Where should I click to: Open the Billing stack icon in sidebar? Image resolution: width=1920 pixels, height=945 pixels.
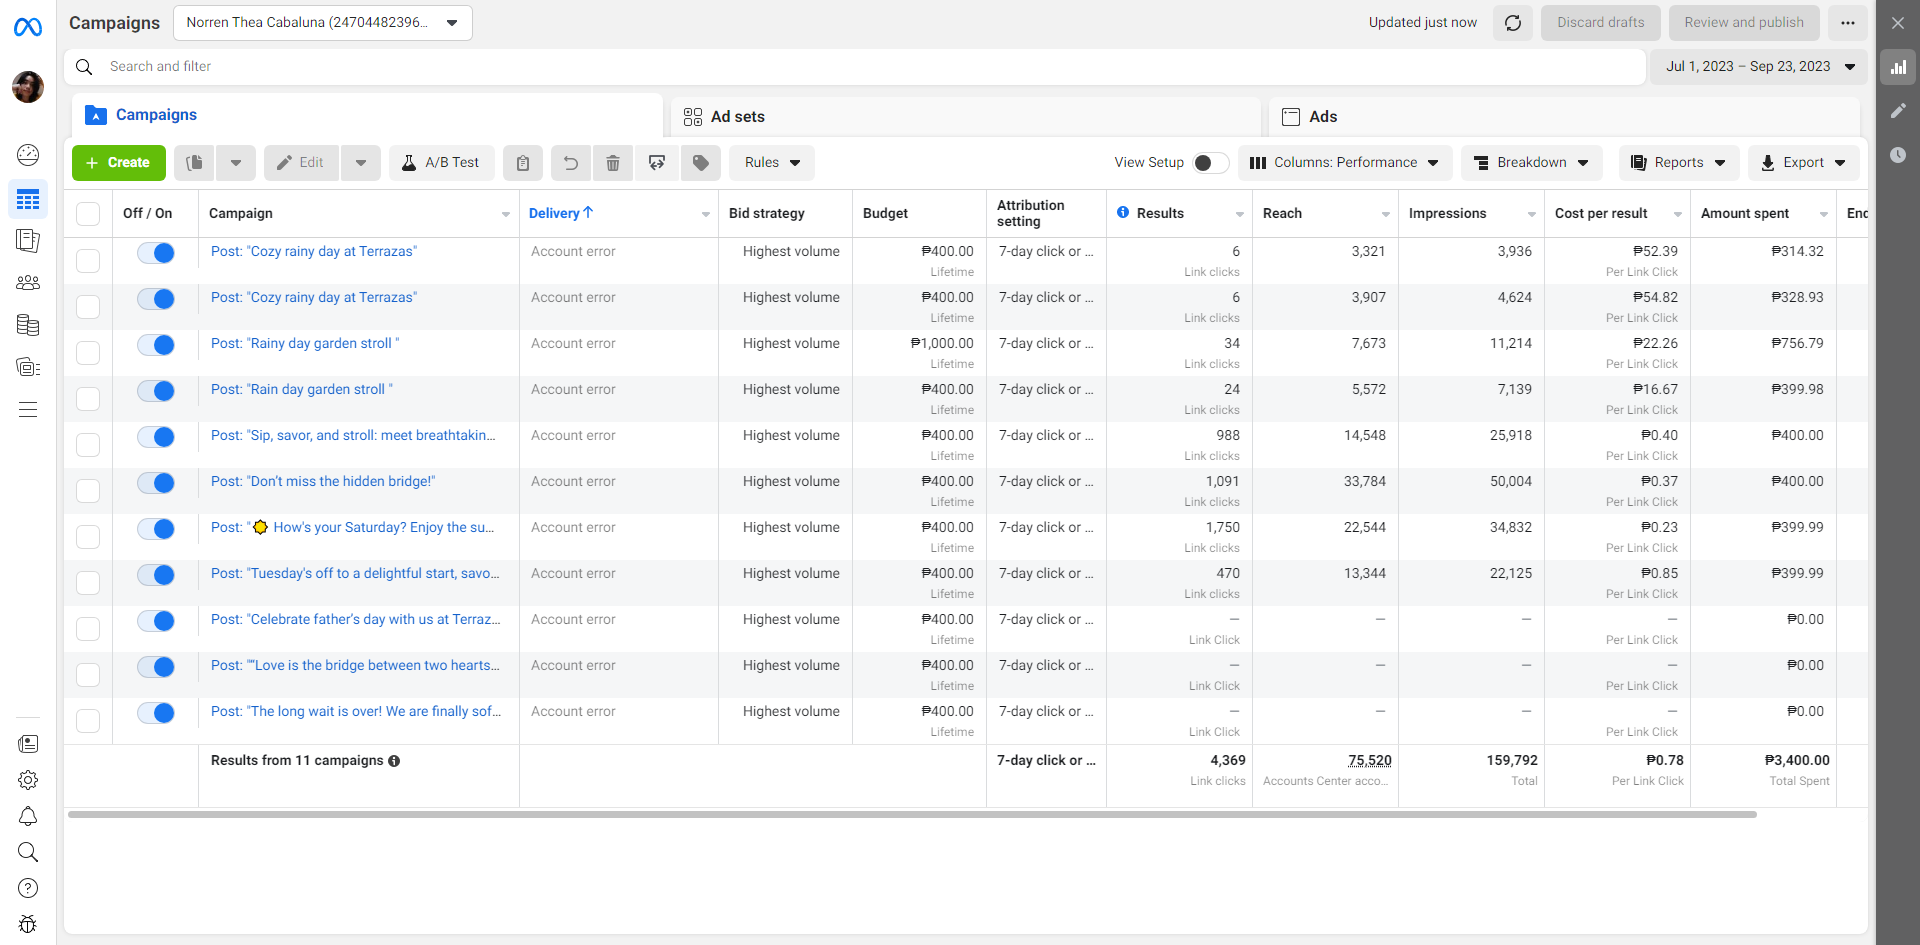pos(28,325)
